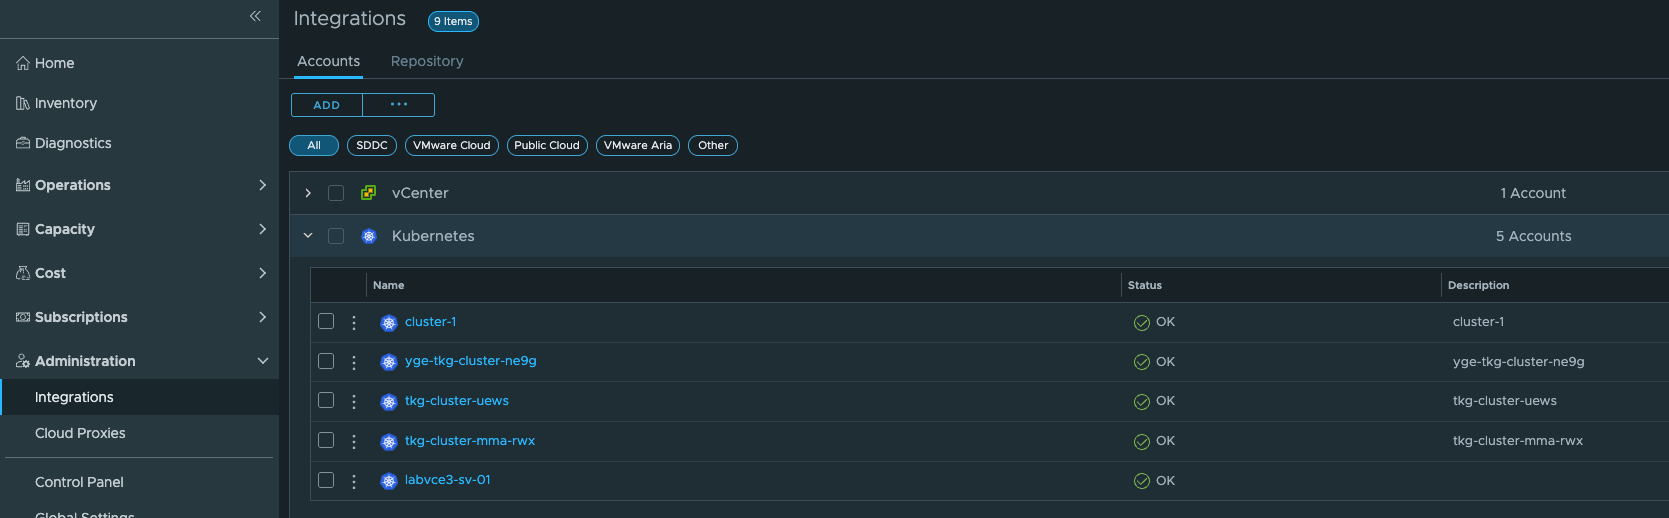Click the OK status checkmark for tkg-cluster-uews
This screenshot has height=518, width=1669.
coord(1142,402)
